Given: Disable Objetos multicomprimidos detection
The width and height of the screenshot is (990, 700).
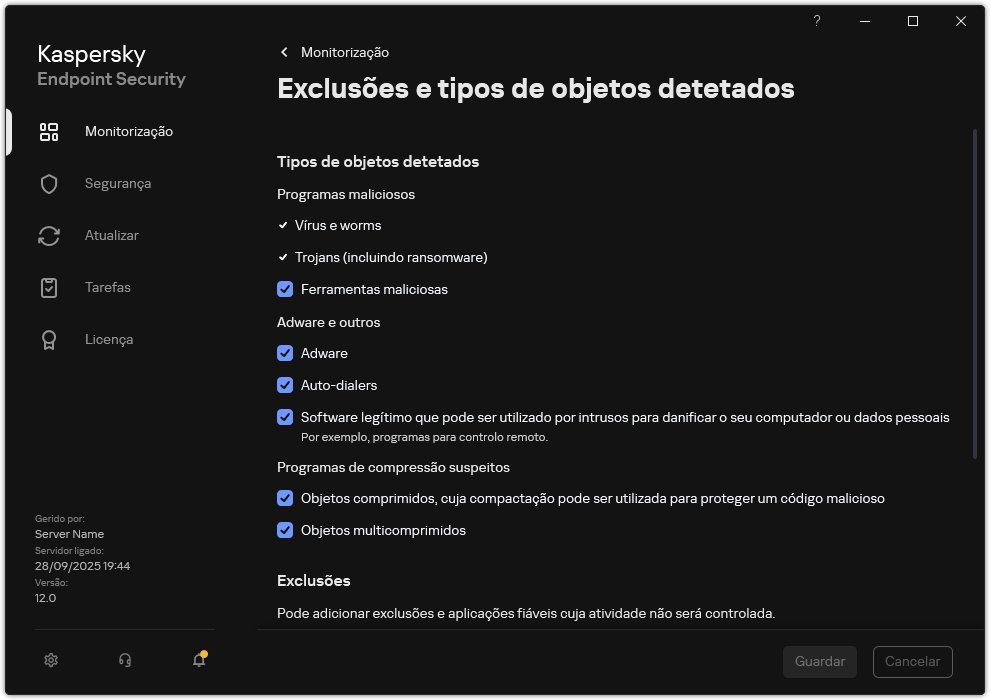Looking at the screenshot, I should [x=285, y=530].
